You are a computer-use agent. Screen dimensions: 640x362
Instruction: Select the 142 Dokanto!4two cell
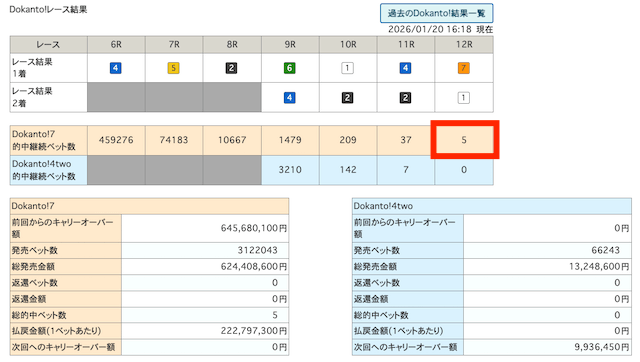pos(348,170)
